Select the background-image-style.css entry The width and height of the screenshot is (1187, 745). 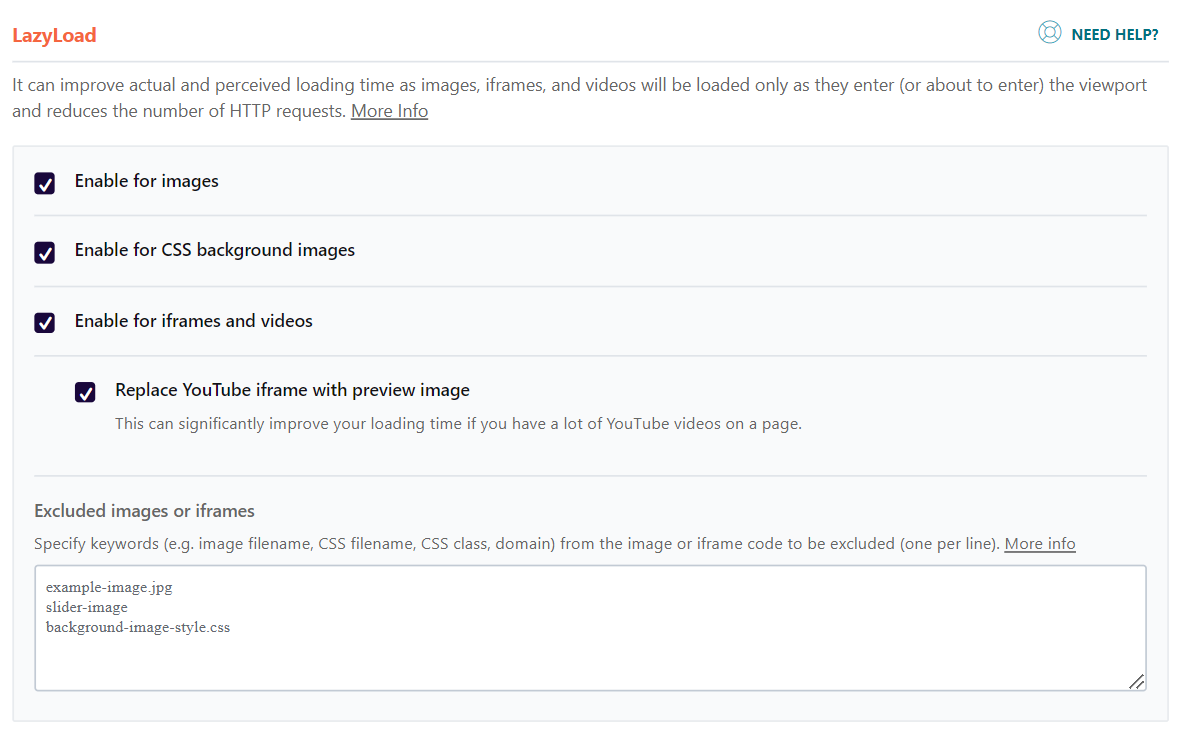click(138, 627)
